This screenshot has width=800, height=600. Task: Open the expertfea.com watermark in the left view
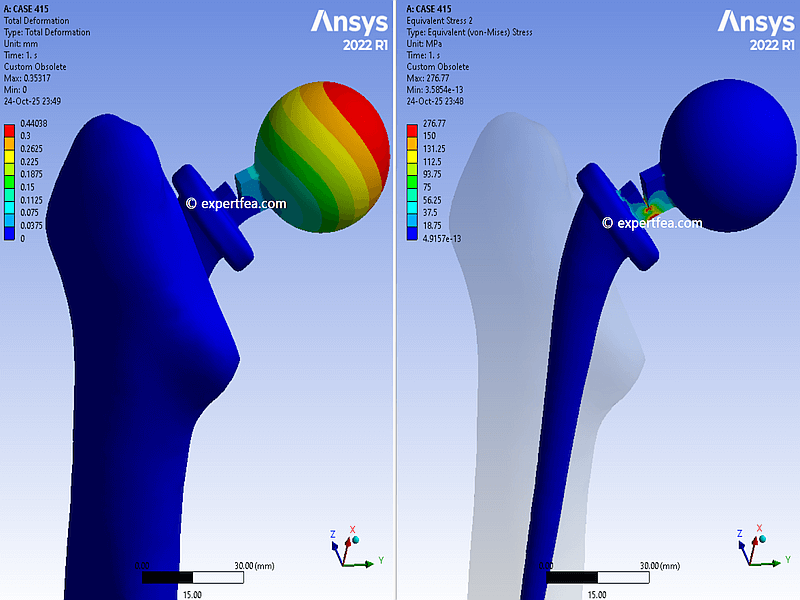pos(236,203)
